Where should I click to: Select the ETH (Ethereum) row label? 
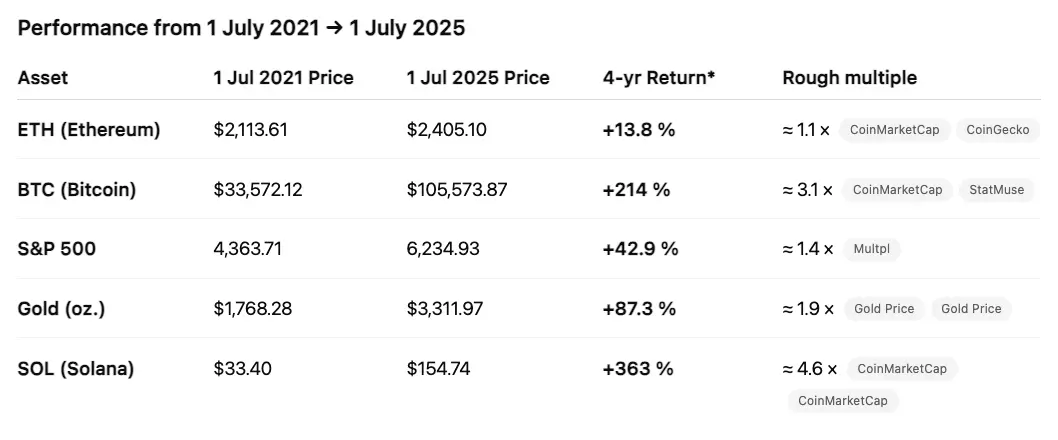(x=89, y=130)
